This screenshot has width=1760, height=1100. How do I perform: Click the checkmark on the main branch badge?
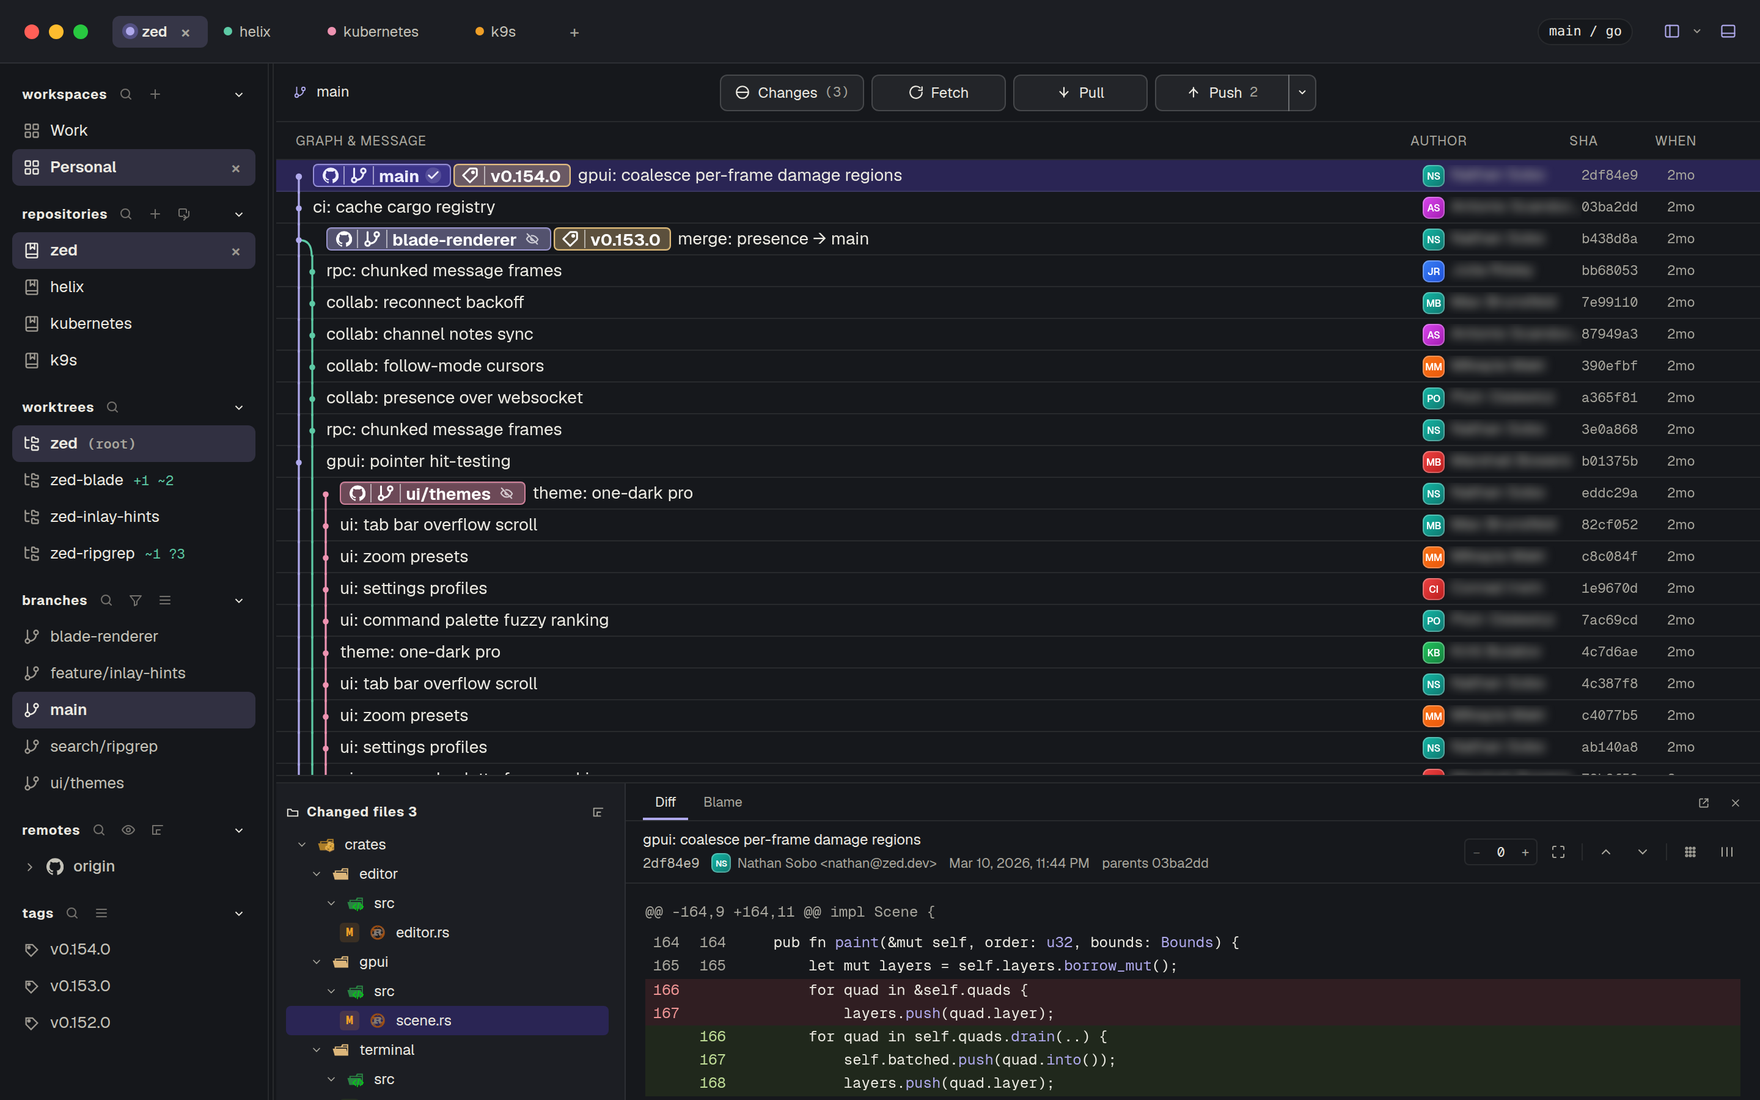coord(433,175)
